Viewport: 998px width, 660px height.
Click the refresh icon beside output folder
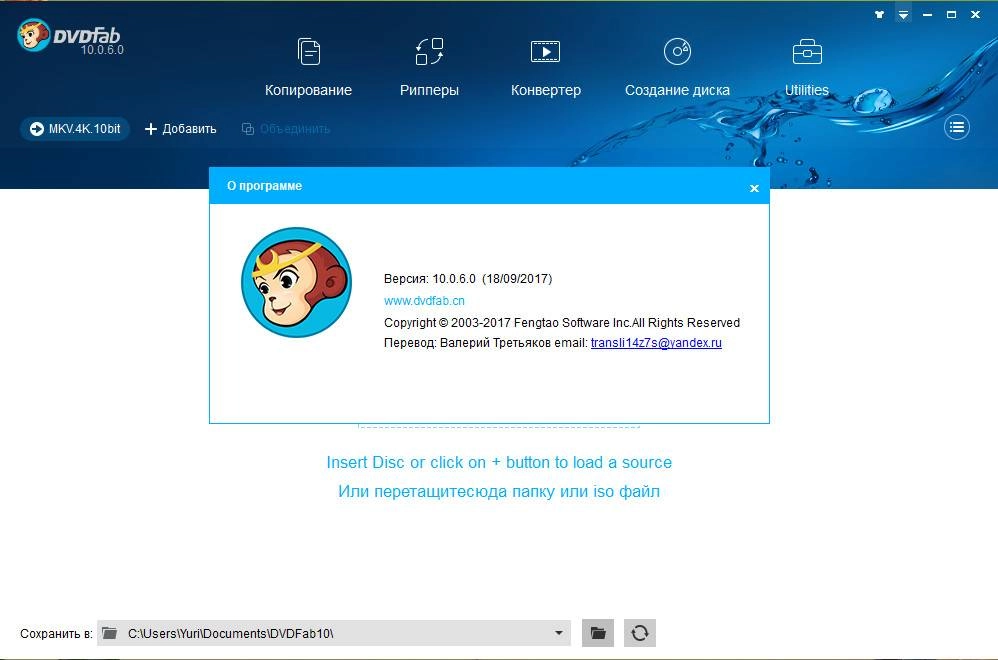coord(640,633)
